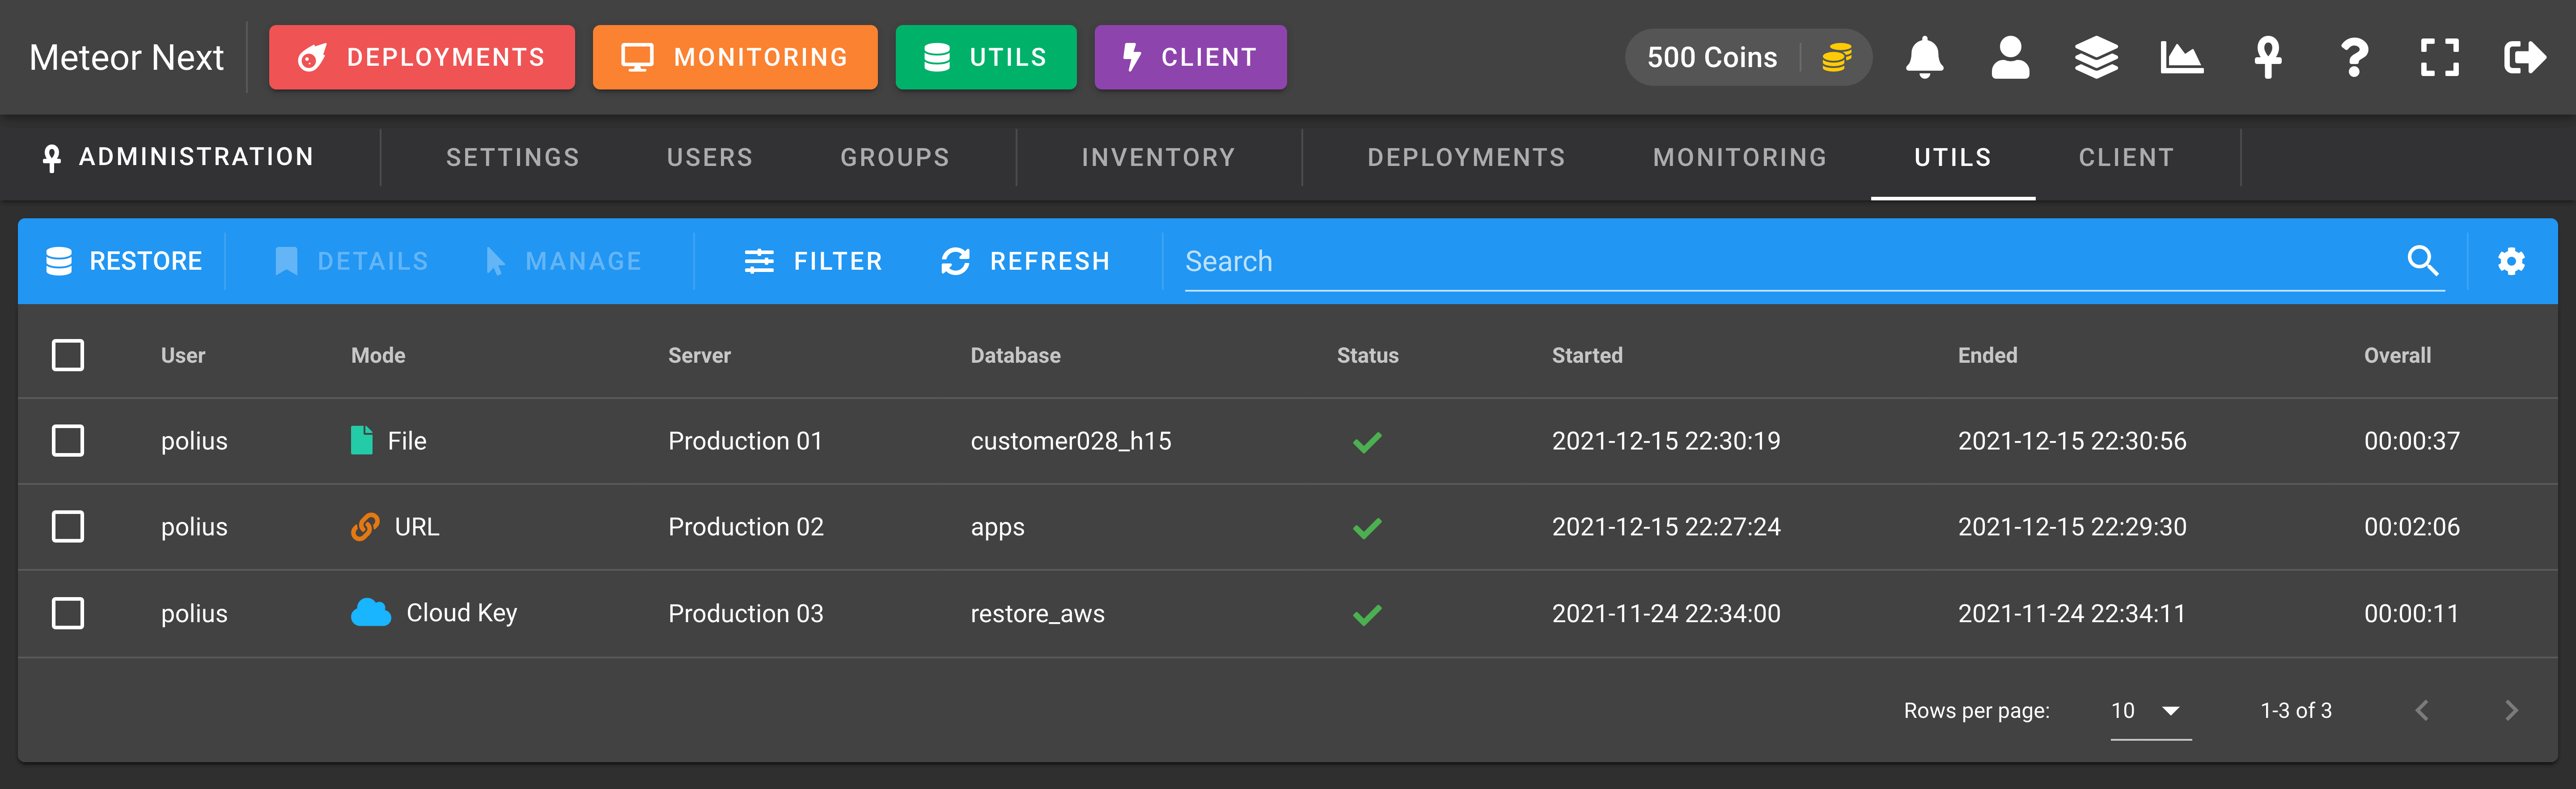Open the Filter toolbar button

coord(813,261)
